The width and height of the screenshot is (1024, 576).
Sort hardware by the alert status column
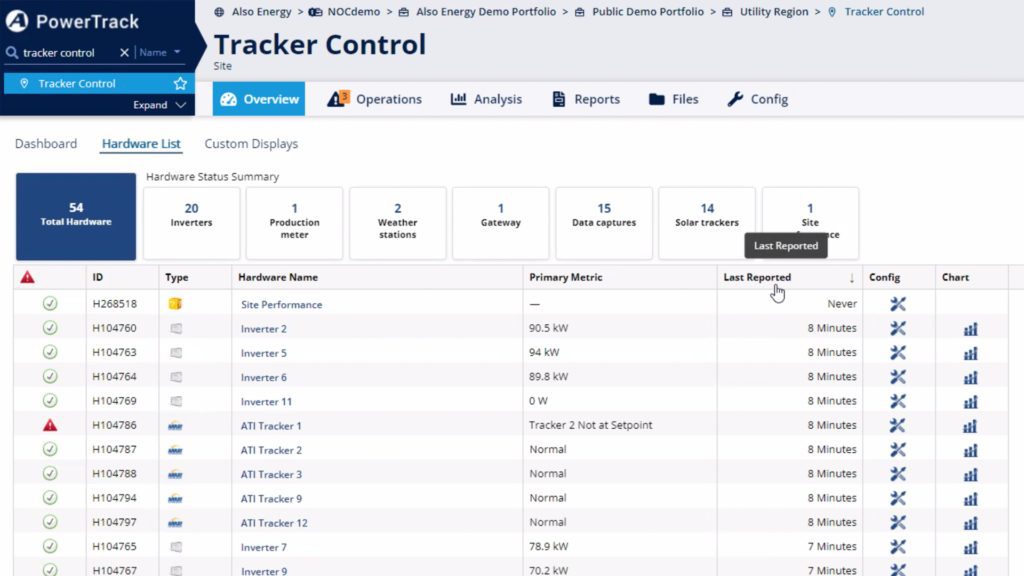[x=27, y=277]
